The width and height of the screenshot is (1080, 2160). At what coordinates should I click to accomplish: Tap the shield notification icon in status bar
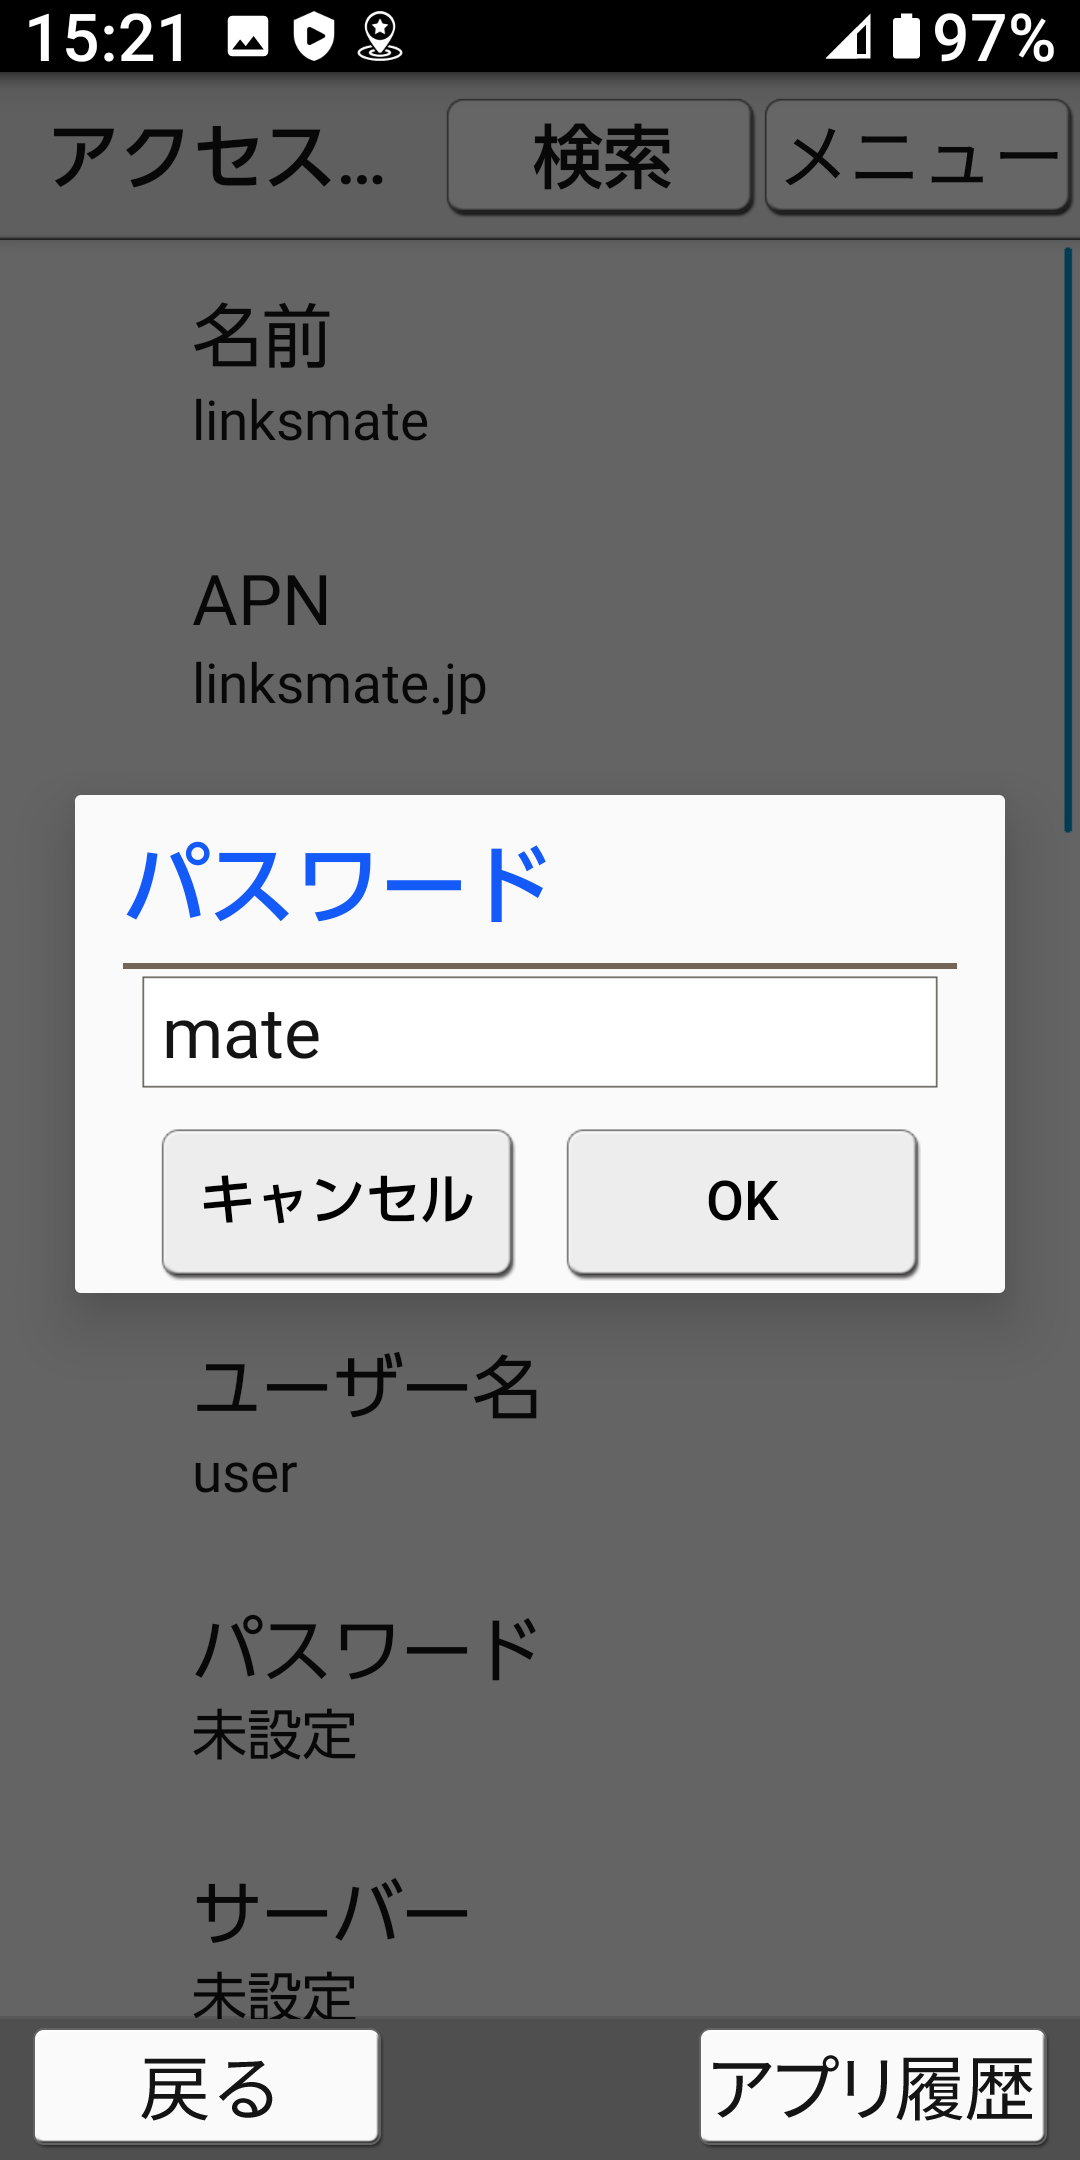pos(314,37)
